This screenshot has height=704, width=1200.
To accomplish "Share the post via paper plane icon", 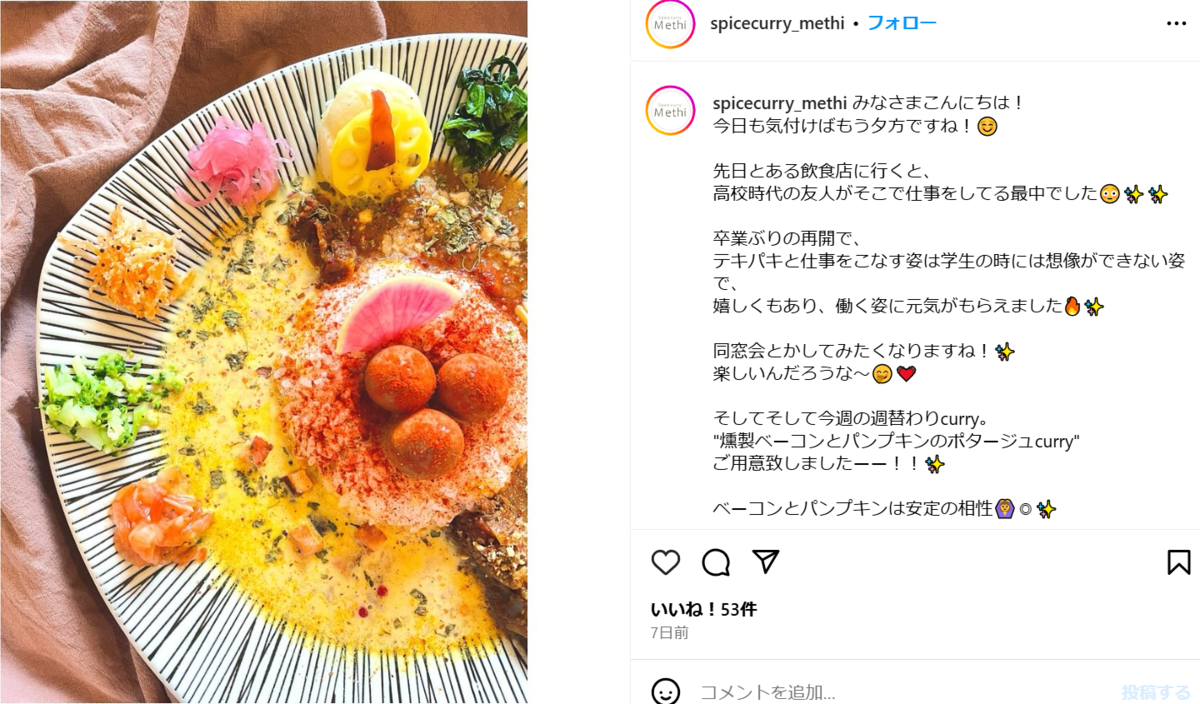I will 766,562.
